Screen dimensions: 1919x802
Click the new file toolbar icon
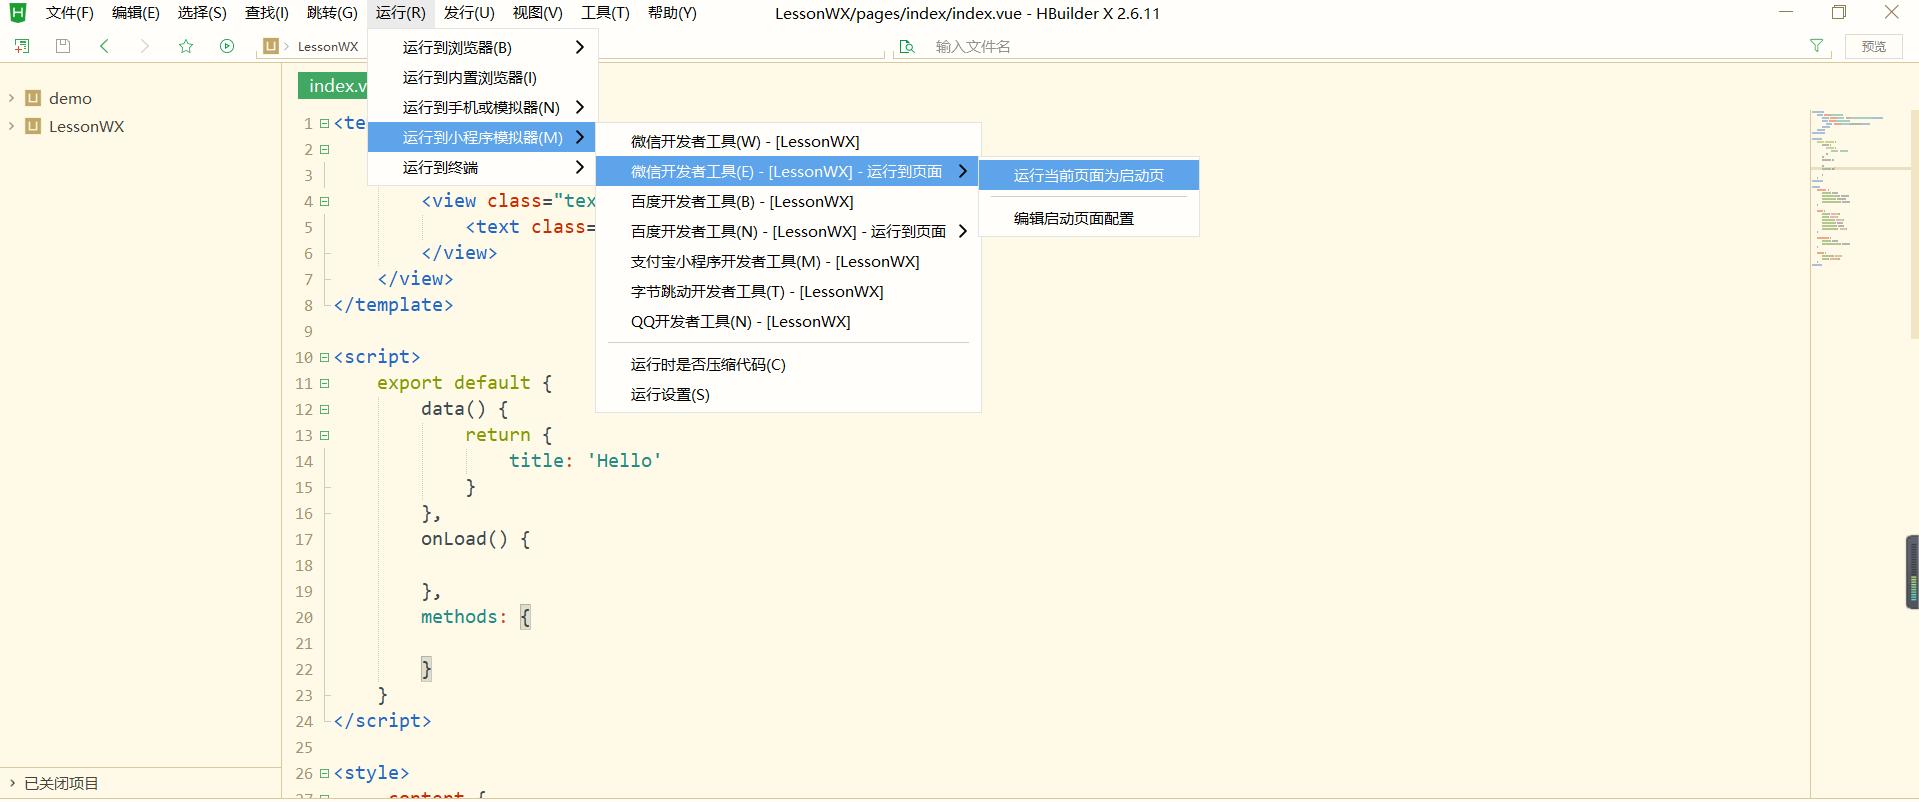[21, 46]
